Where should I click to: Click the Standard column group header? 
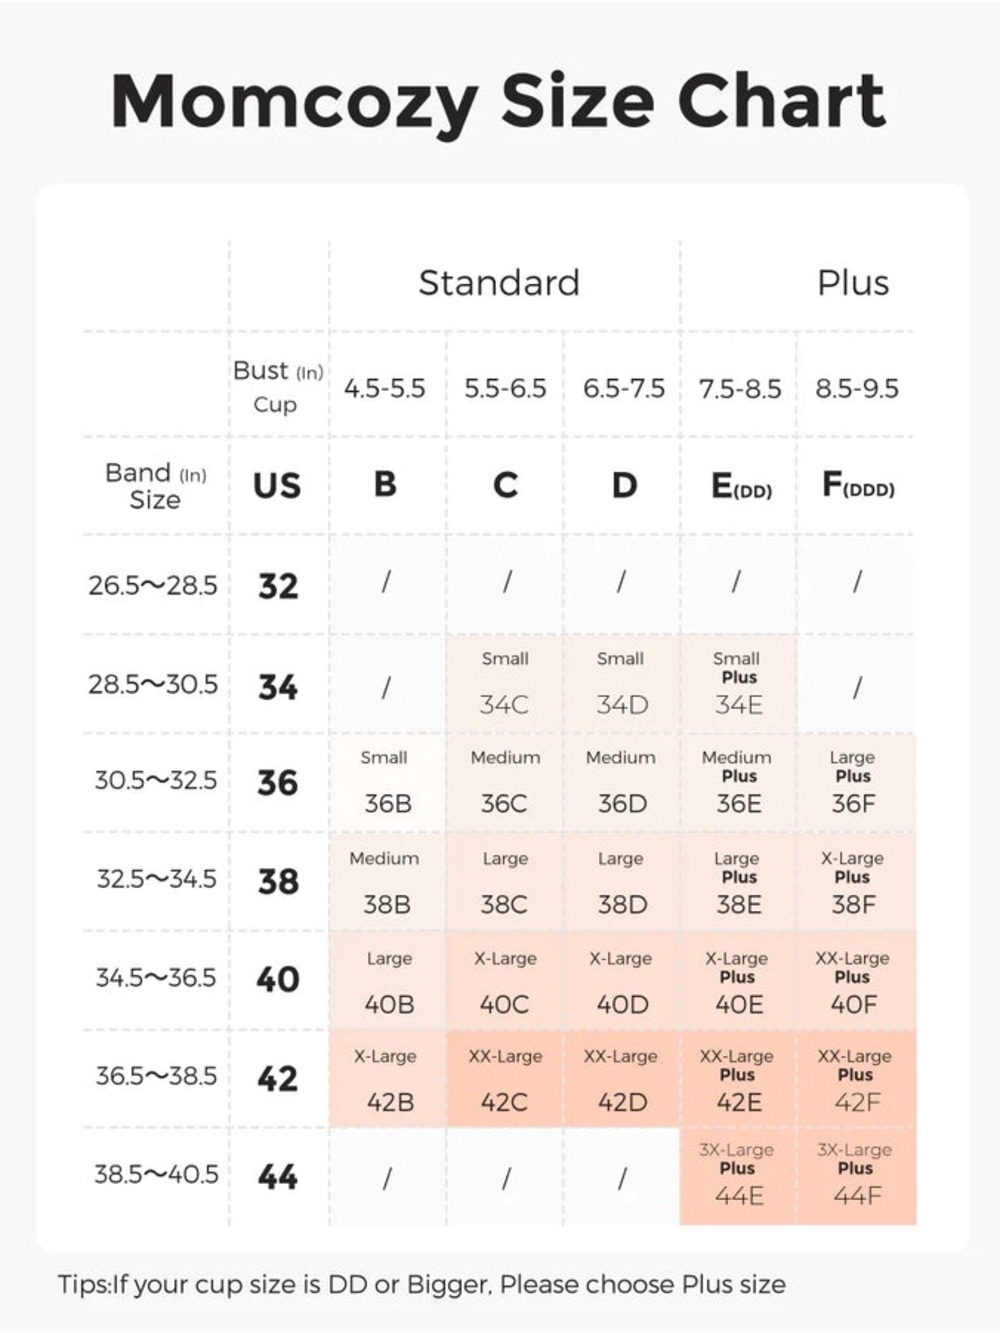point(499,283)
